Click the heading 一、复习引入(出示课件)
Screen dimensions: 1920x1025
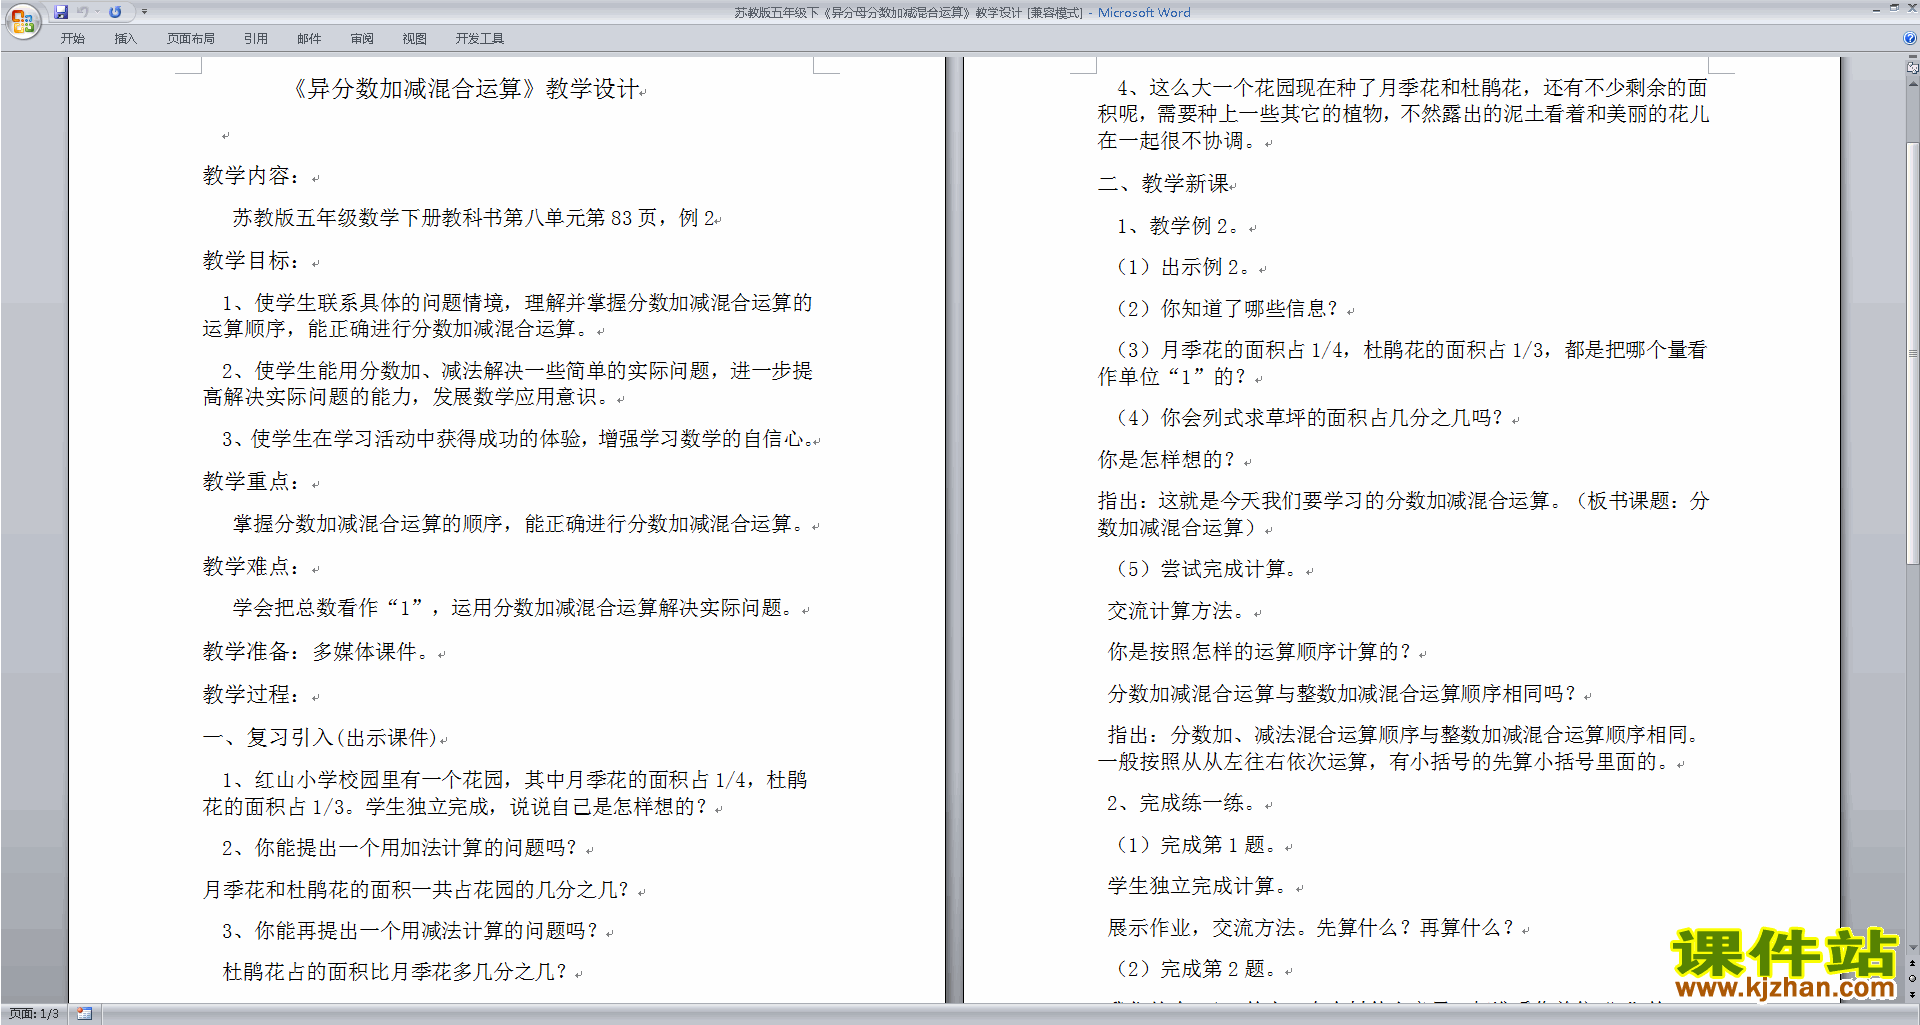pos(320,738)
